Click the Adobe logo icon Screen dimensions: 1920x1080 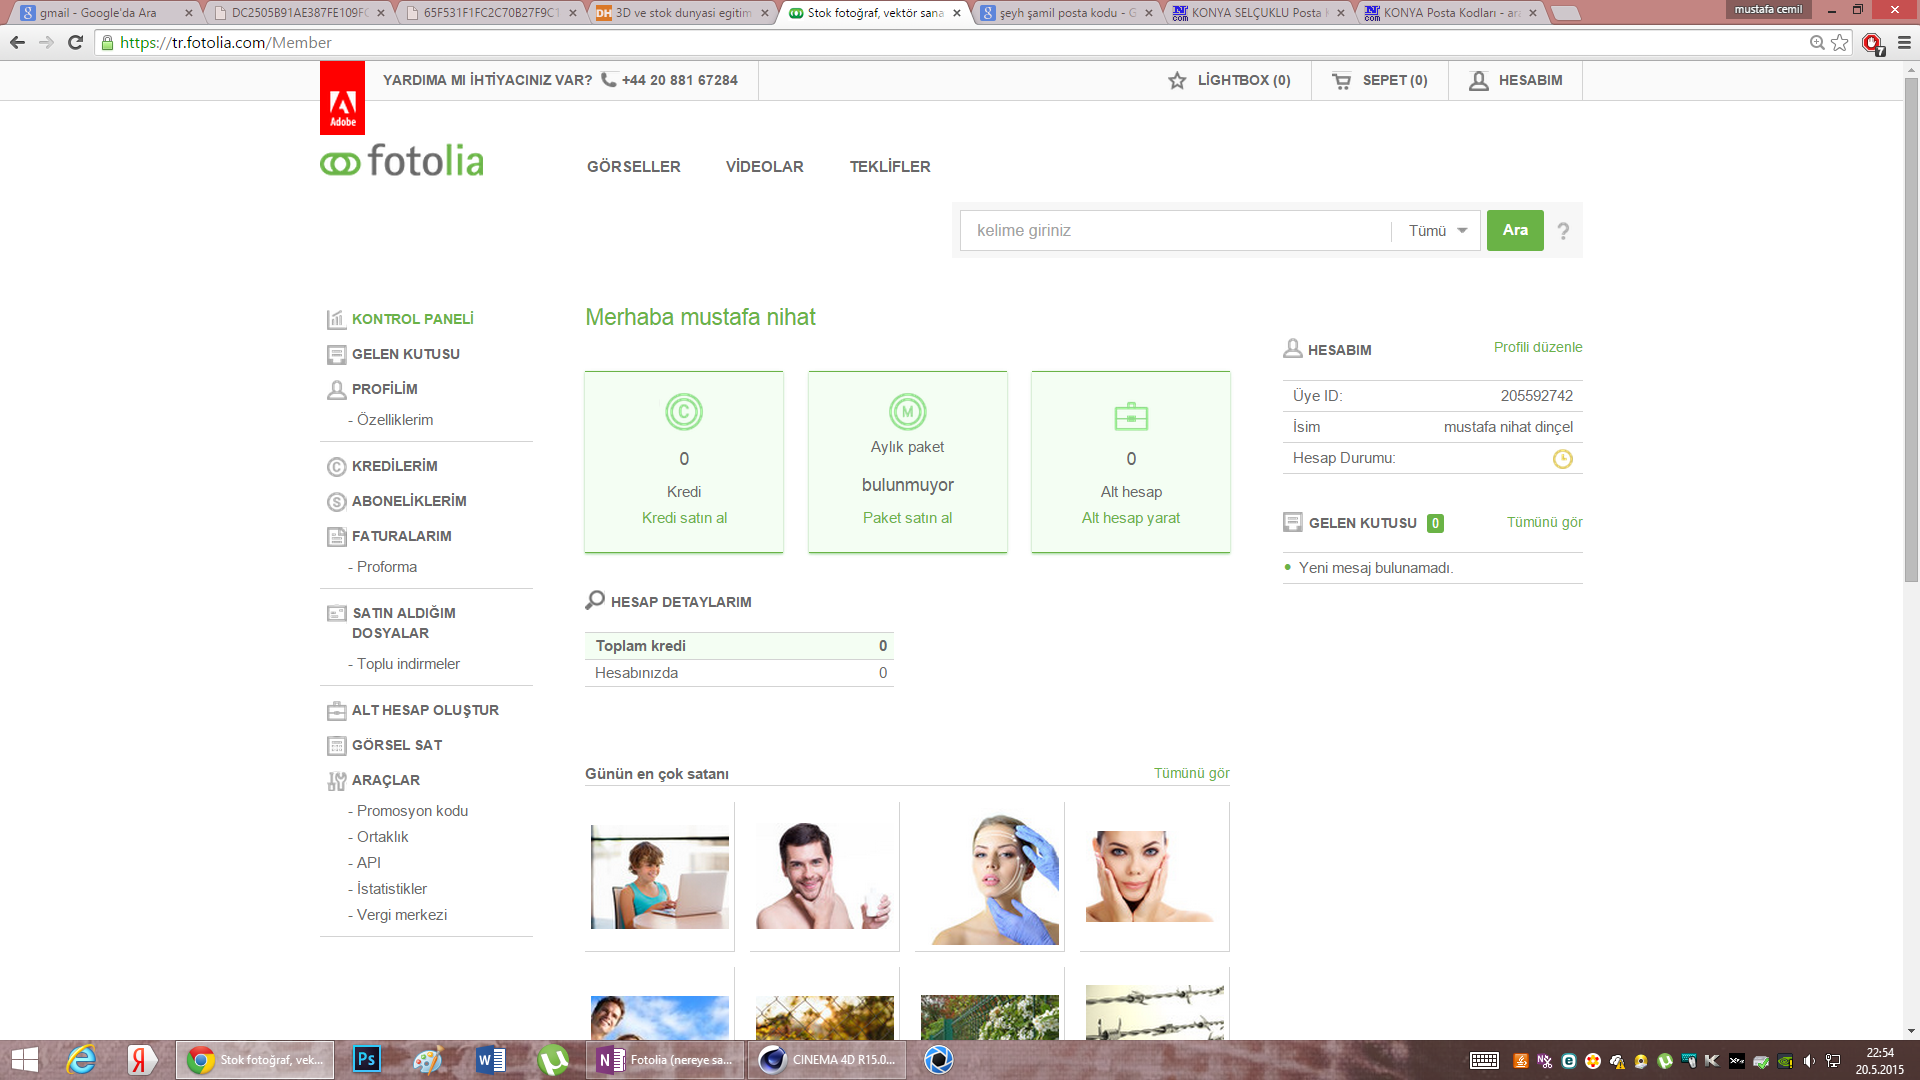tap(342, 99)
